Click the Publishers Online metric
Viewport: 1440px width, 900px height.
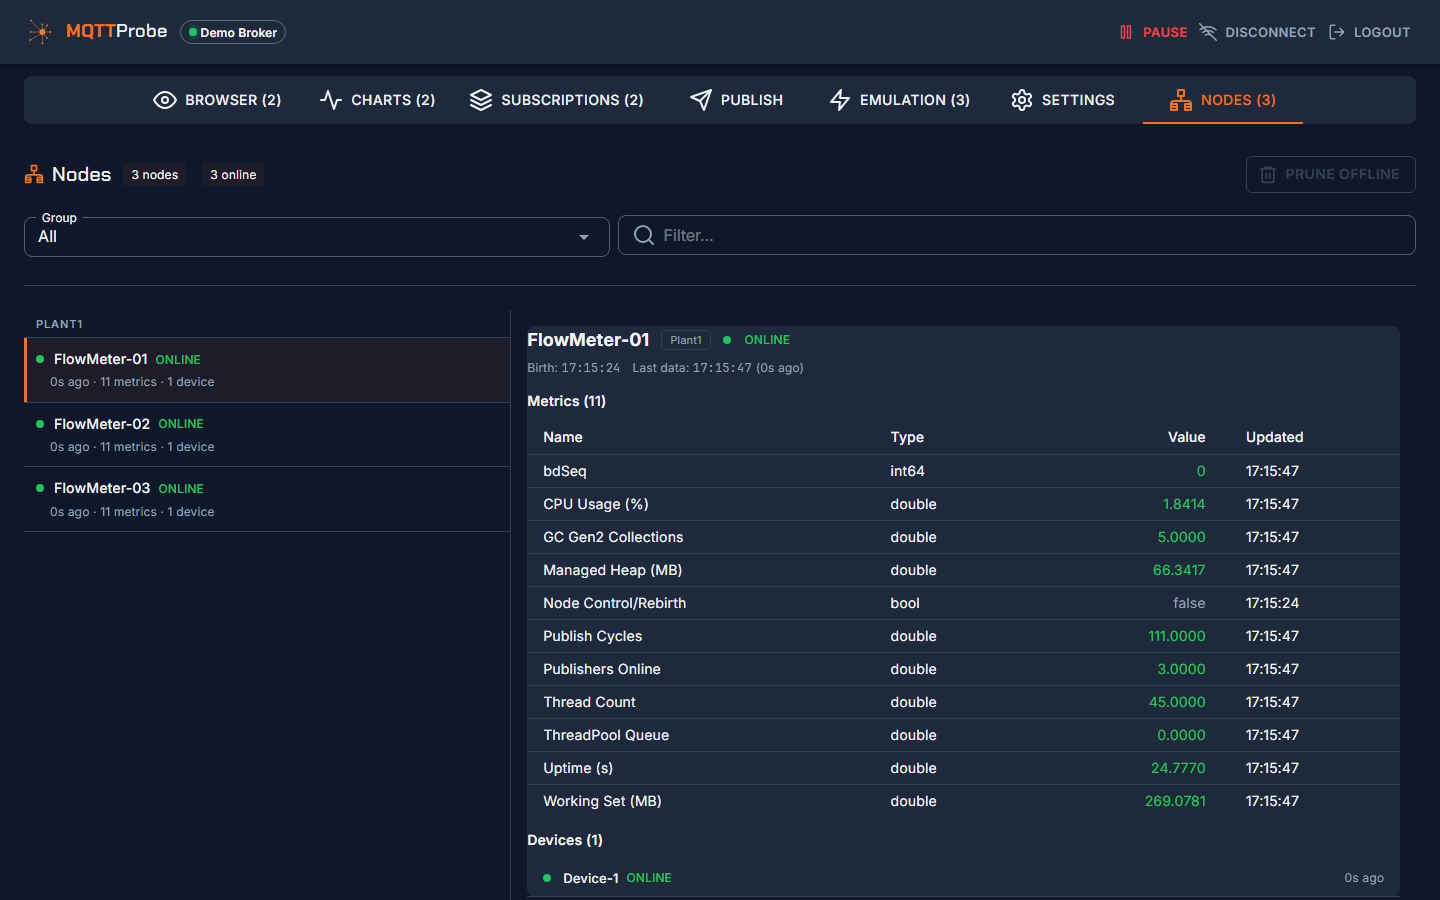pyautogui.click(x=602, y=669)
